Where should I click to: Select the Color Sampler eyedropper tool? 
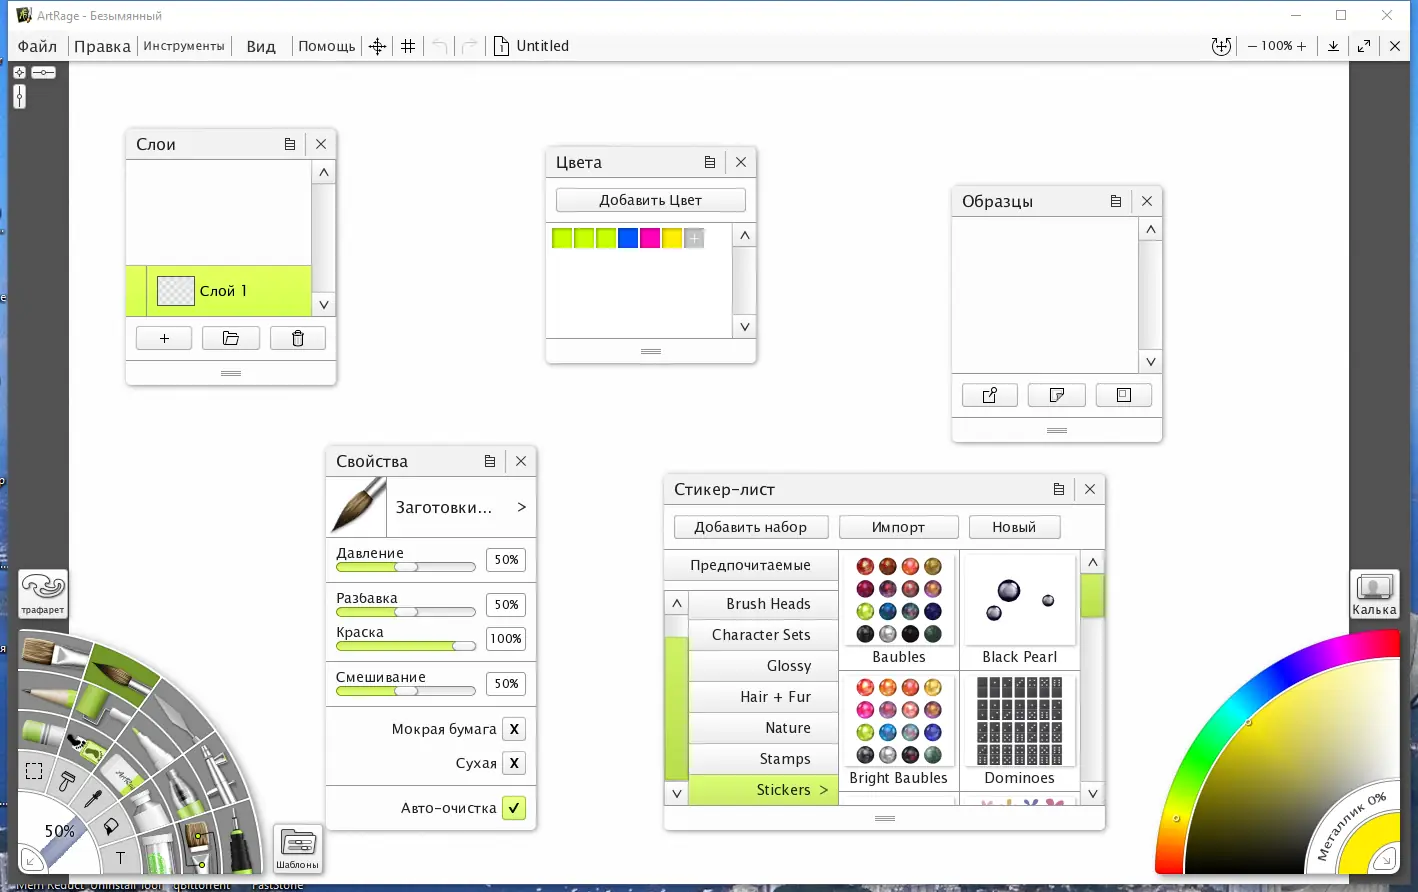[93, 797]
